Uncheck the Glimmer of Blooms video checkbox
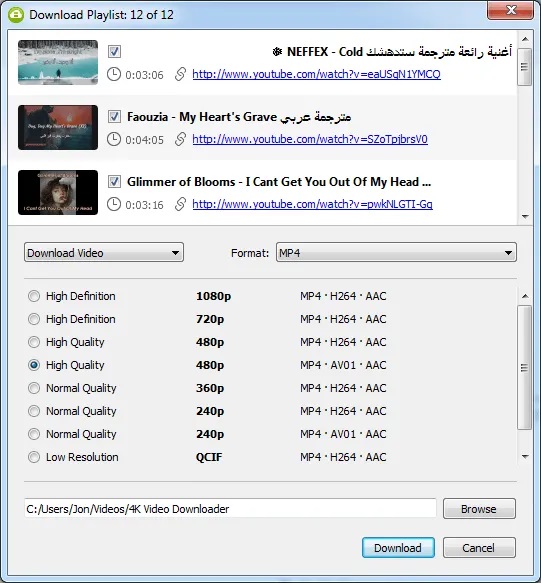 (114, 181)
